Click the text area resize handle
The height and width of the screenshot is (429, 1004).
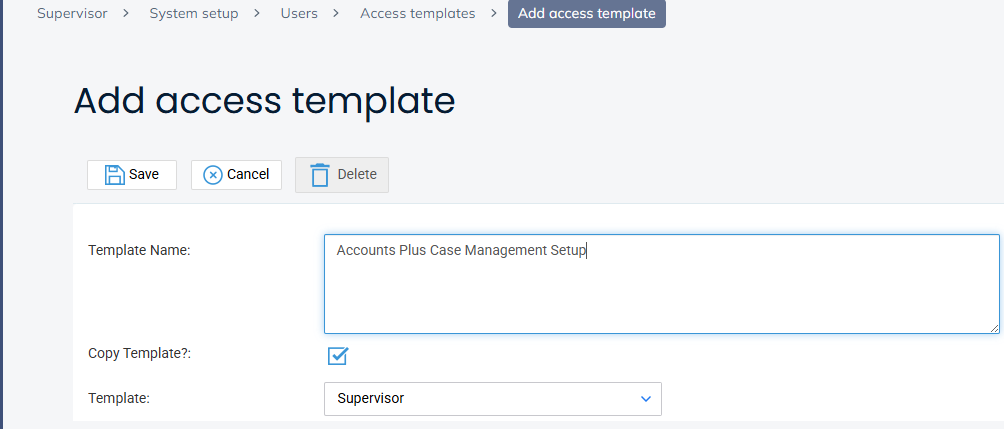tap(994, 327)
